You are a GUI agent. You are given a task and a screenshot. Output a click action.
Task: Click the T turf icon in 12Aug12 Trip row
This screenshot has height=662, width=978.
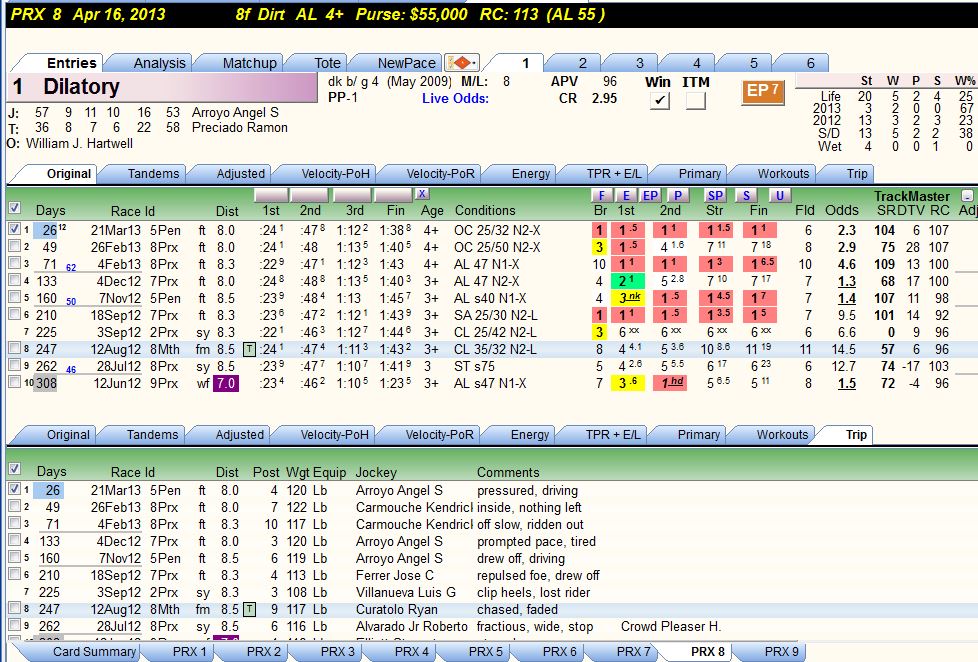point(249,609)
